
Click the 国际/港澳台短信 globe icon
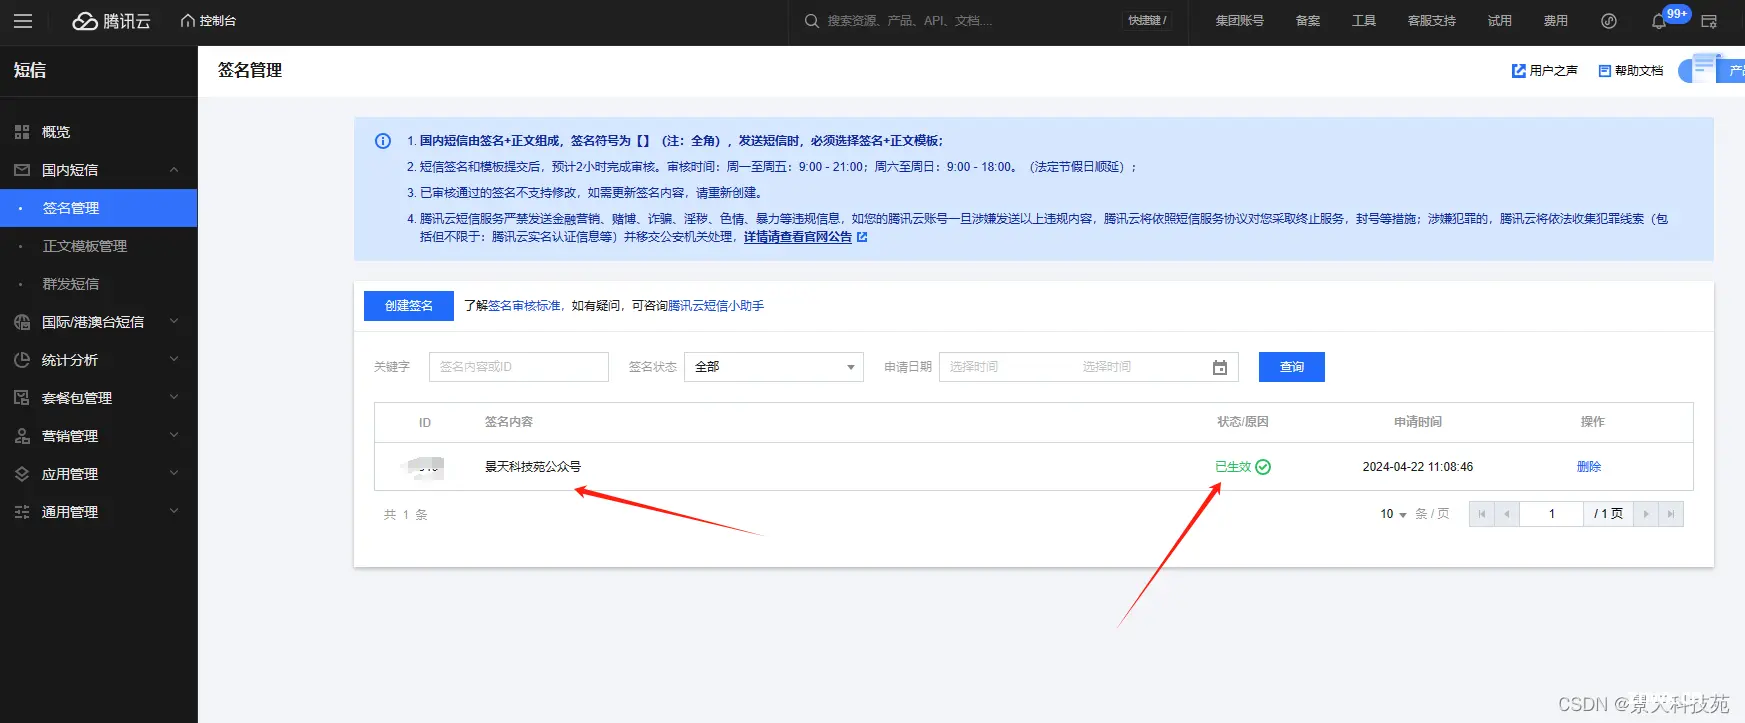coord(22,322)
